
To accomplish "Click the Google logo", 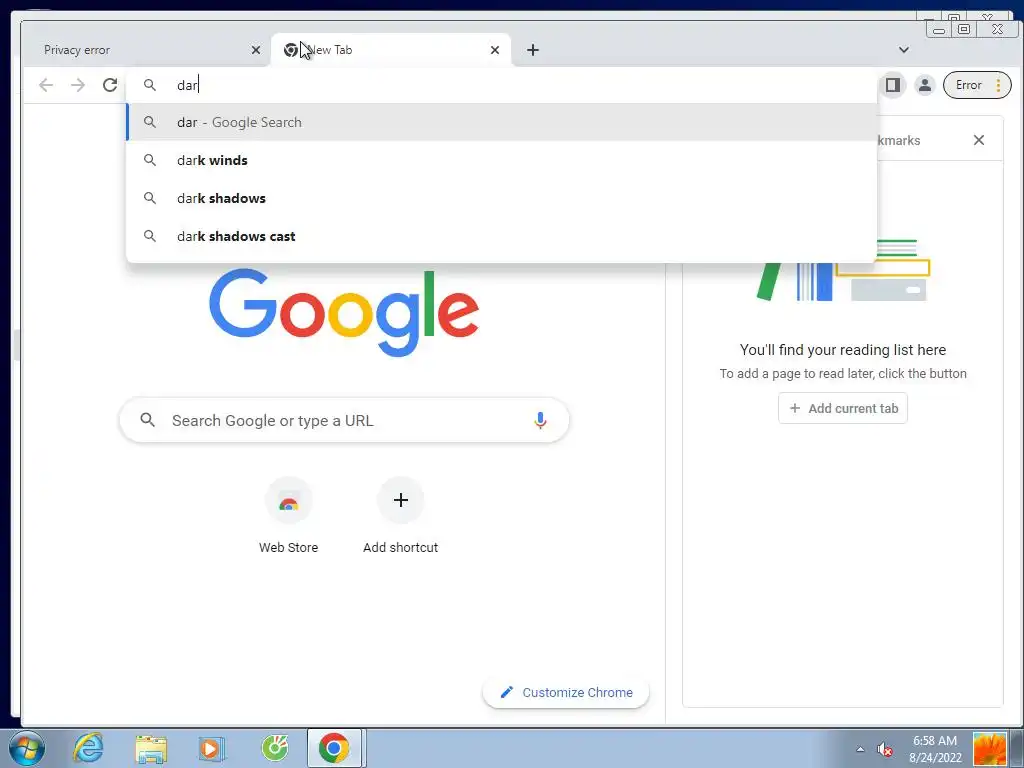I will coord(344,312).
